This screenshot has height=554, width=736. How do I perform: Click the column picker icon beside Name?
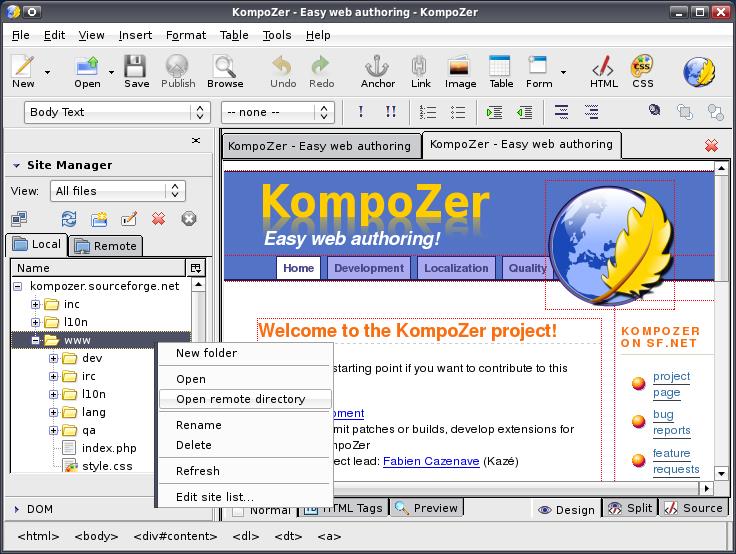coord(196,268)
